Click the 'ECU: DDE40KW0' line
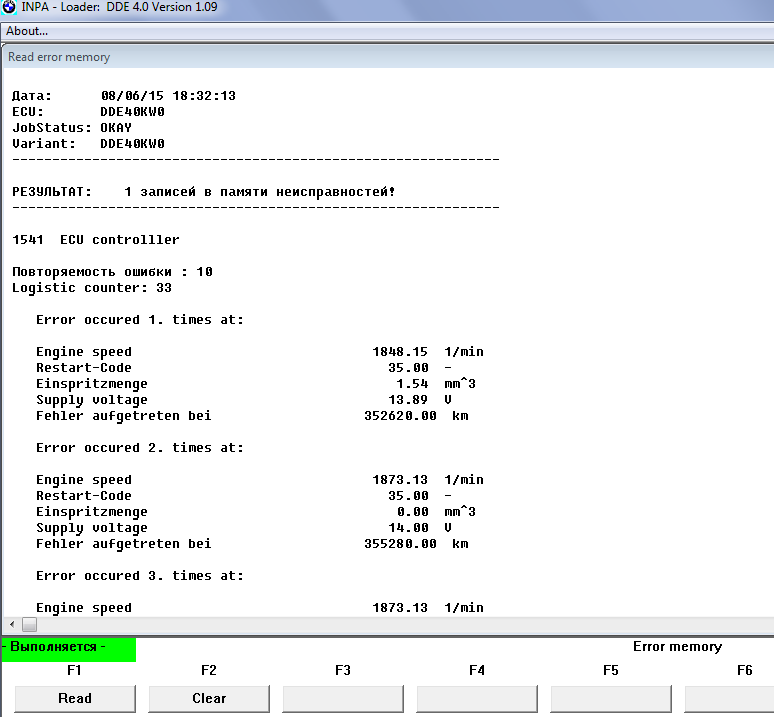The image size is (774, 717). coord(88,112)
